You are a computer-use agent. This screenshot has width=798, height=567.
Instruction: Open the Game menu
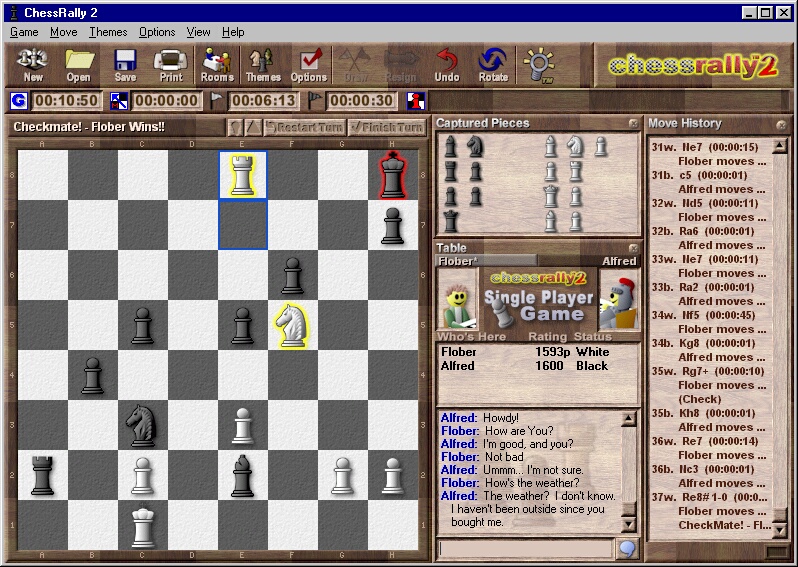(24, 32)
